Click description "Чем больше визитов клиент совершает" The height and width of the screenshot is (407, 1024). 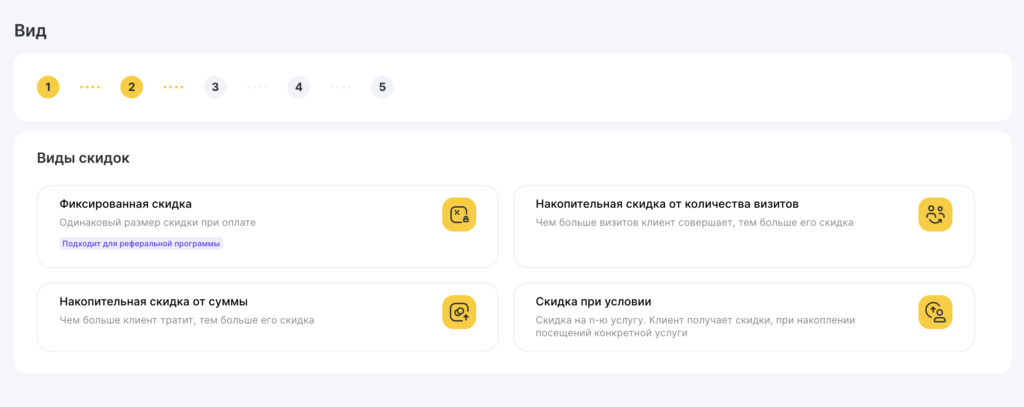(694, 222)
